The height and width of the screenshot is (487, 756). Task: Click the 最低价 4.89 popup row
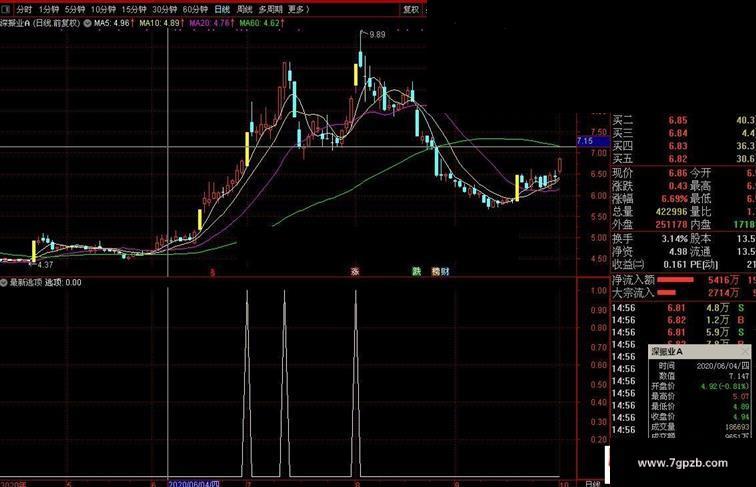(700, 406)
